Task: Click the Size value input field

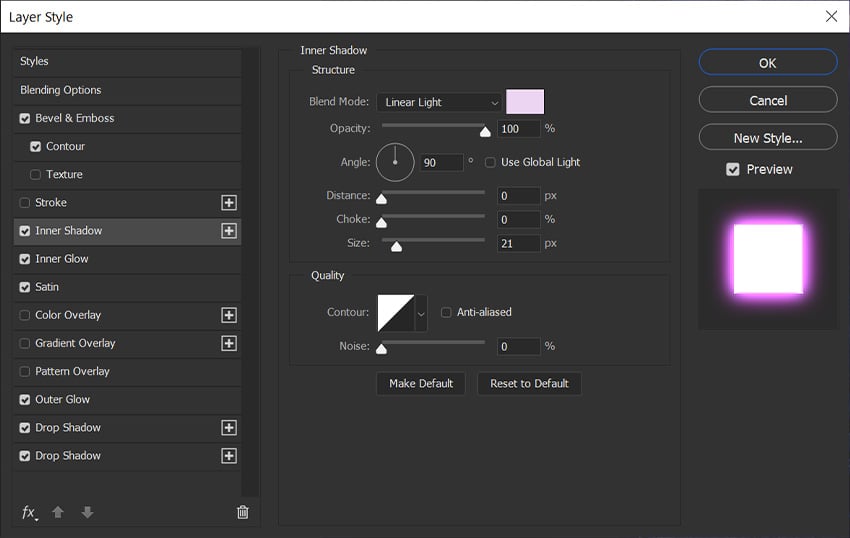Action: click(519, 243)
